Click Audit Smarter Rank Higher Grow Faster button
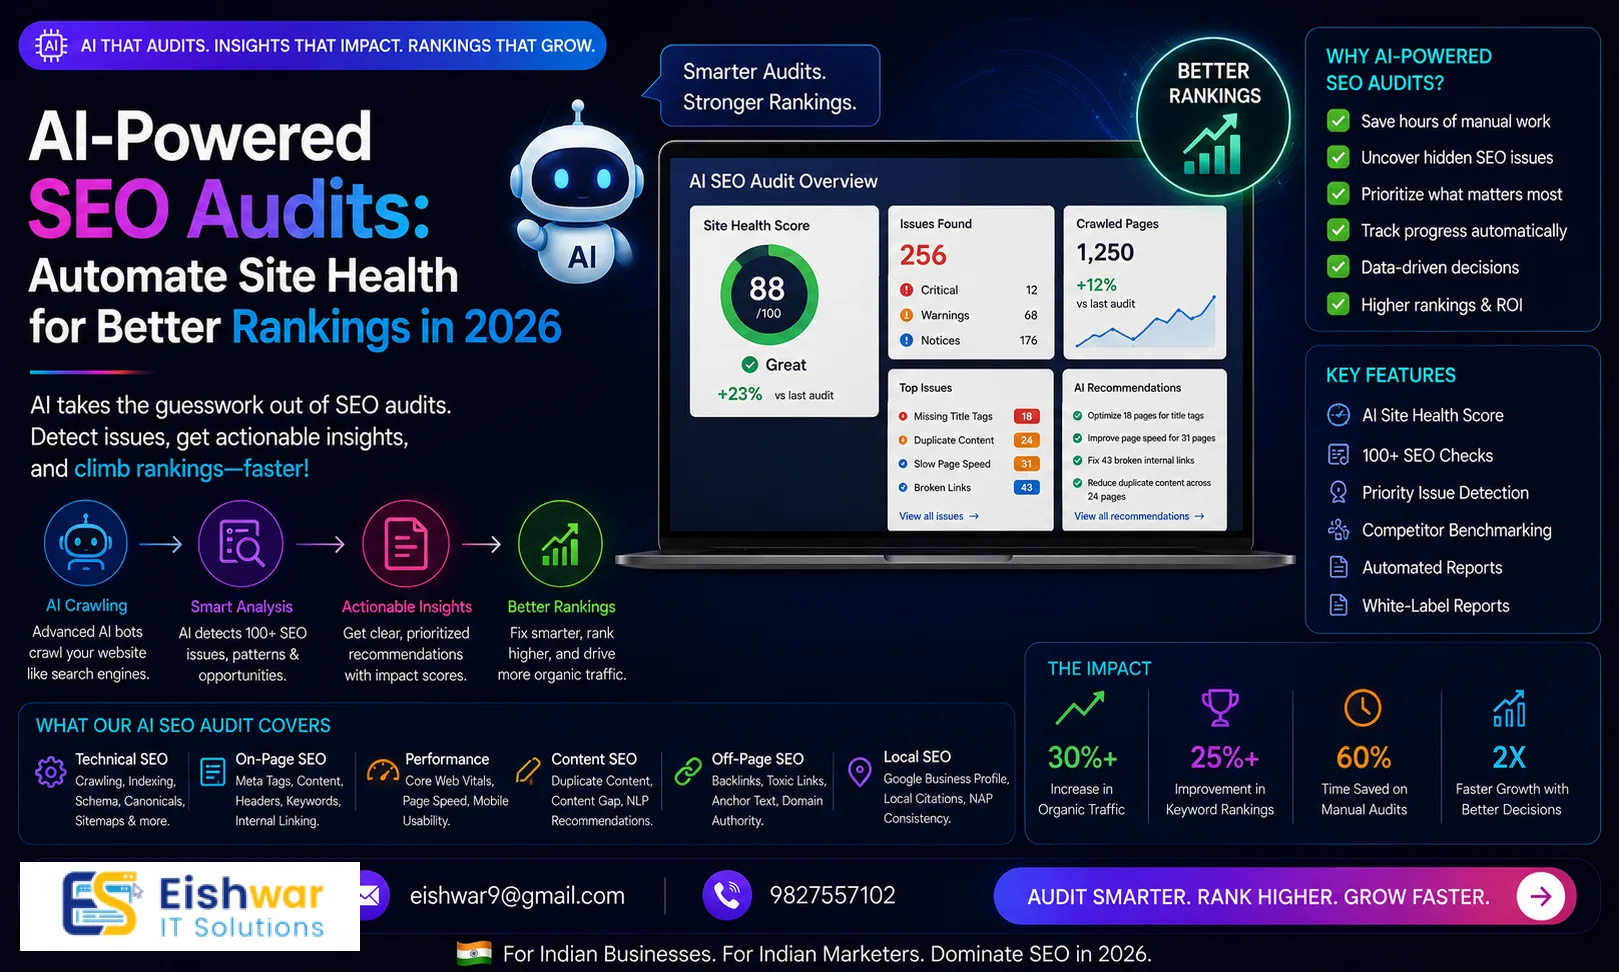Image resolution: width=1619 pixels, height=972 pixels. (x=1285, y=896)
